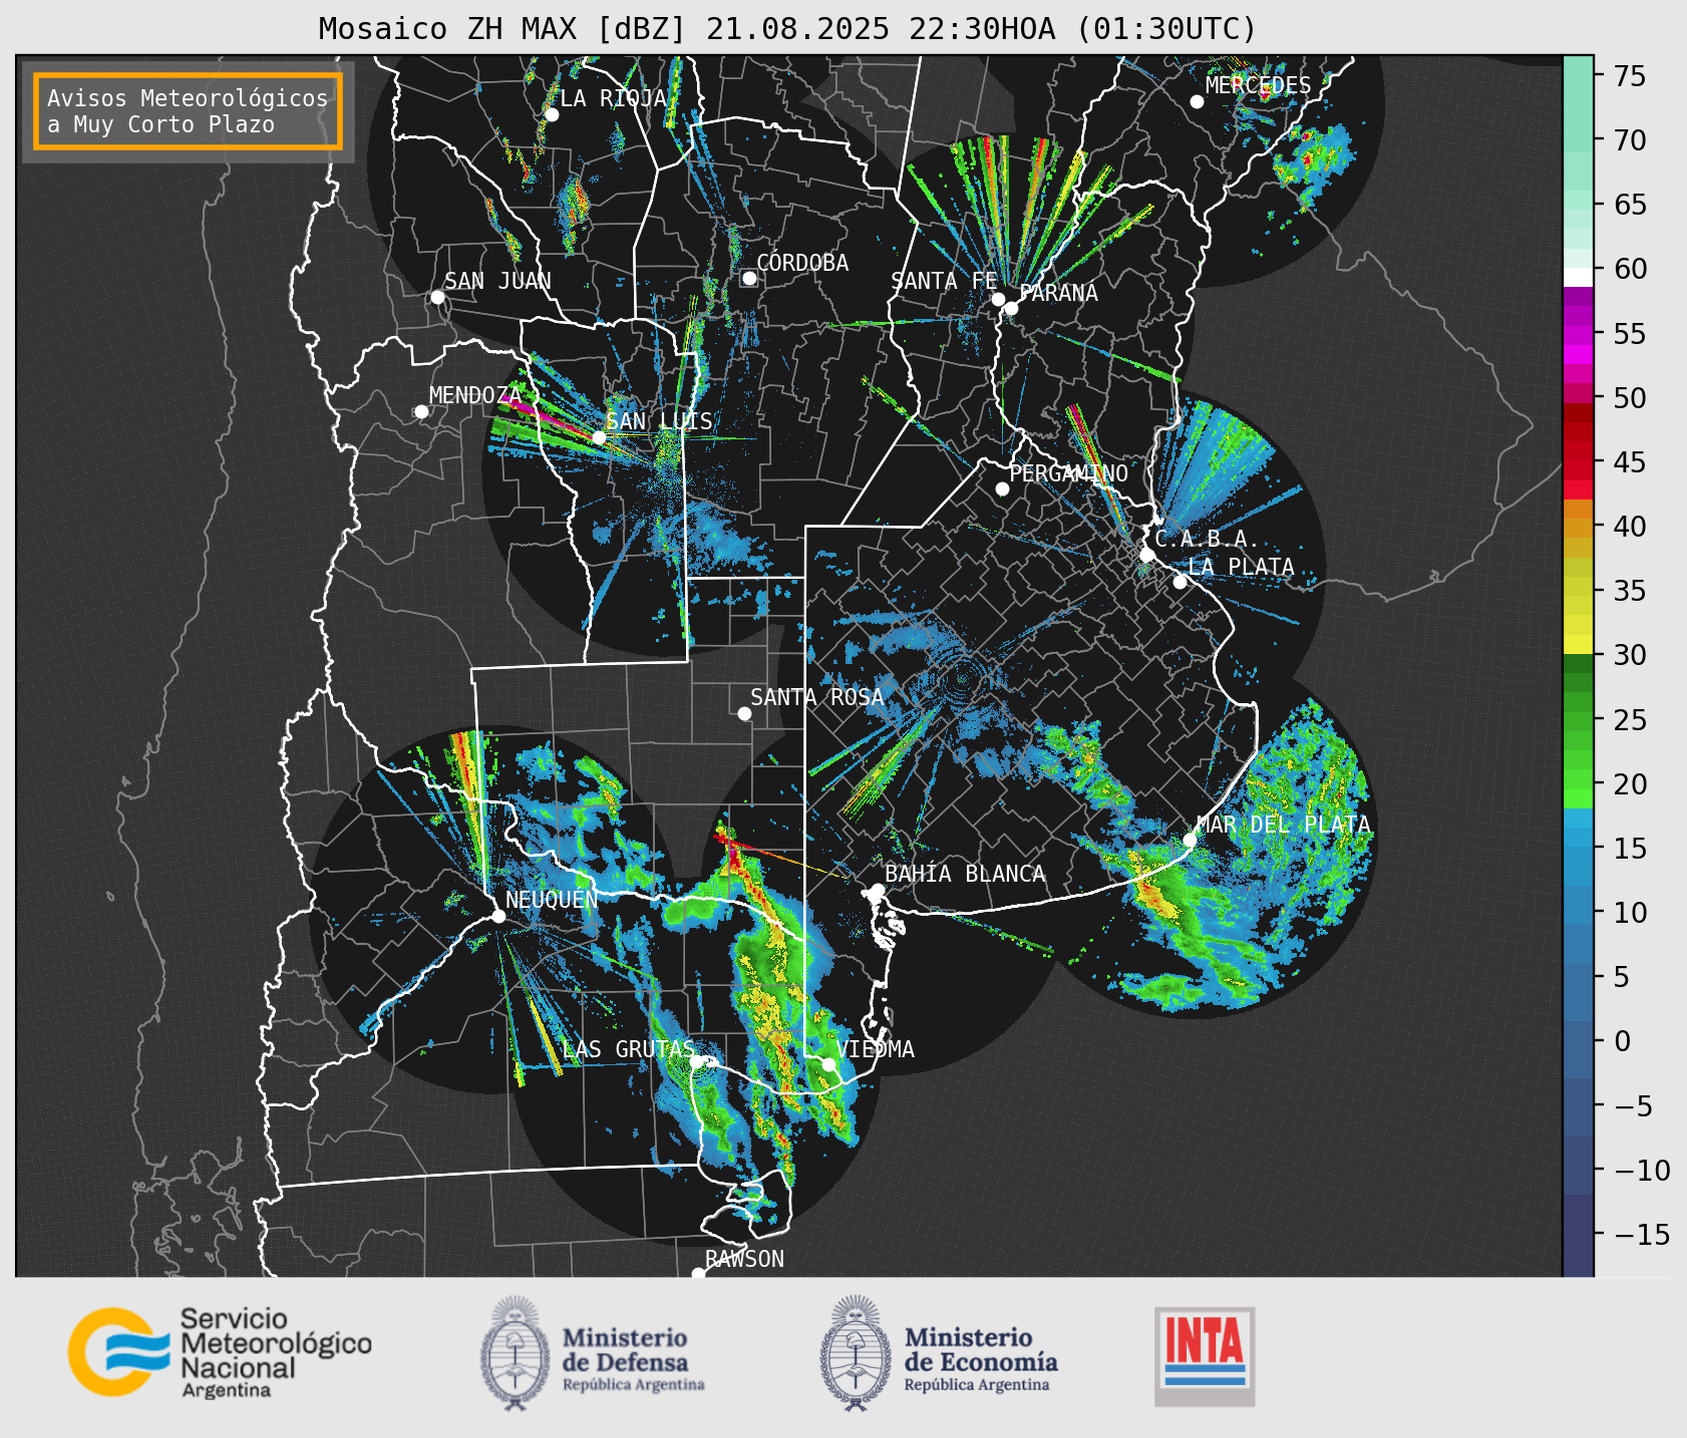Select the C.A.B.A. city label
The height and width of the screenshot is (1438, 1687).
[x=1207, y=539]
